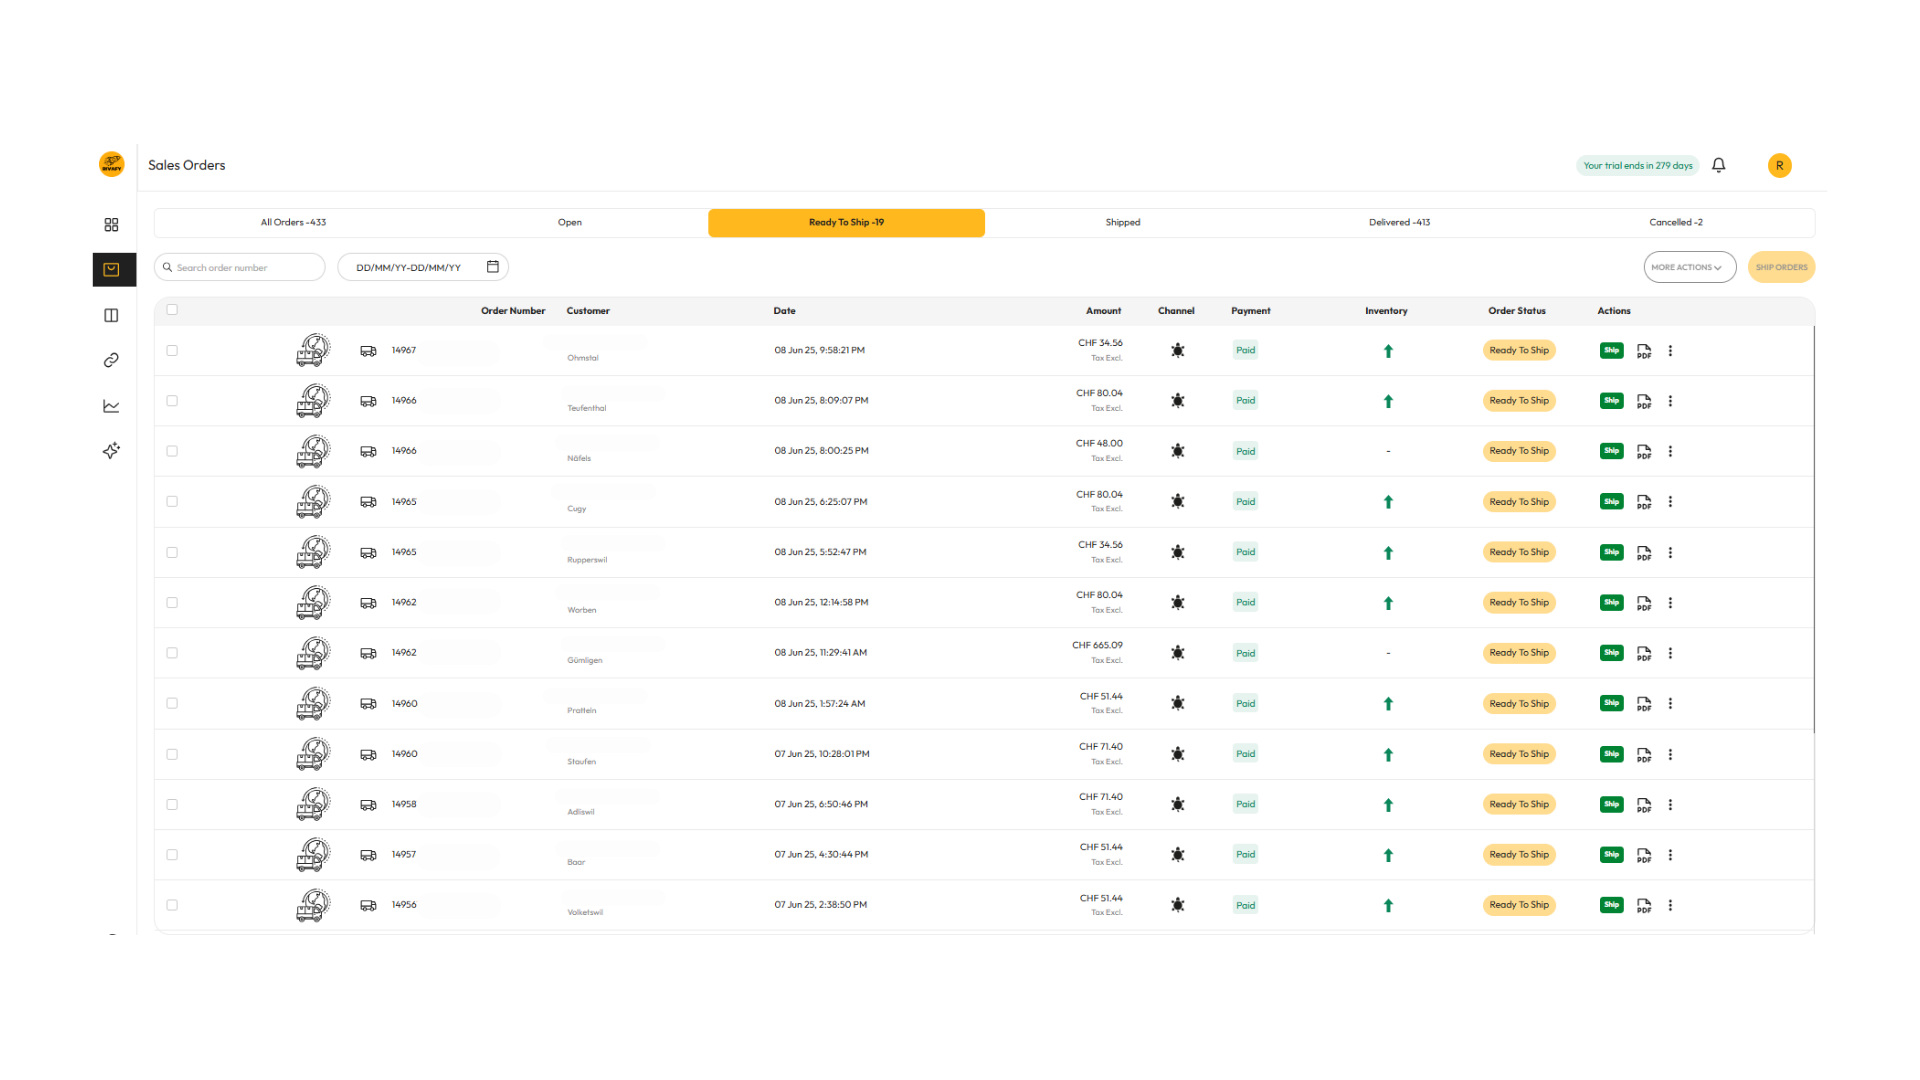The image size is (1920, 1080).
Task: Download PDF for Teufenthal order
Action: click(1643, 402)
